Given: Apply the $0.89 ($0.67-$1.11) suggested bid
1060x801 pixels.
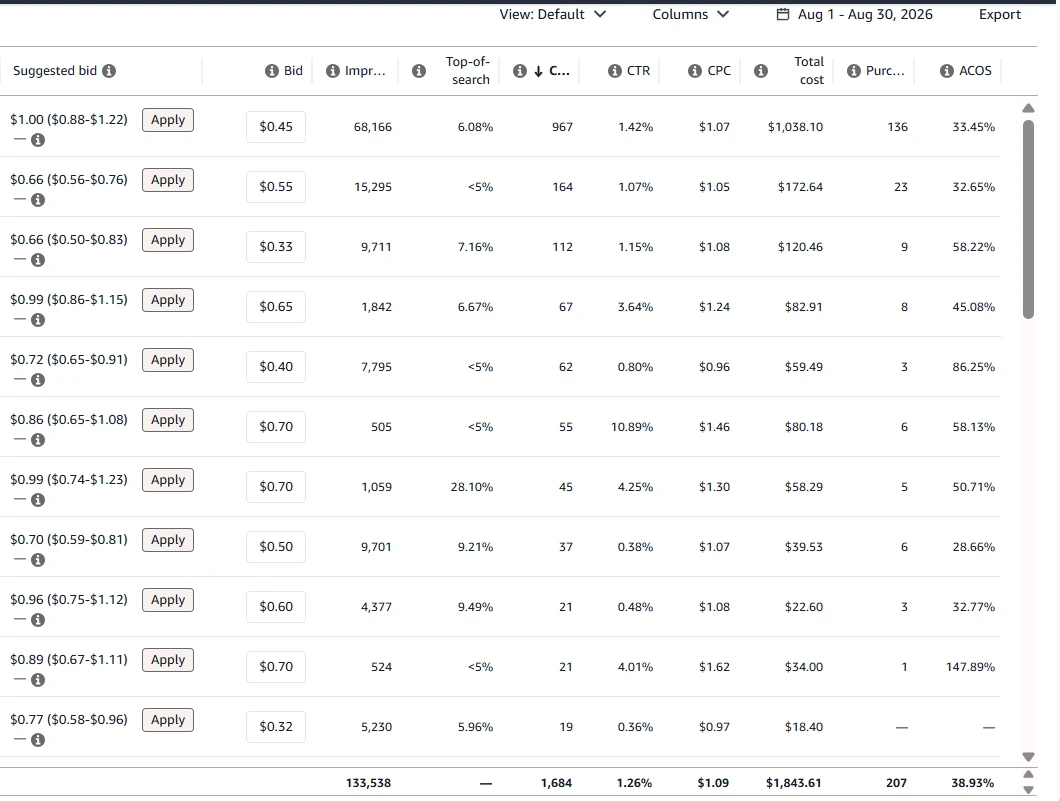Looking at the screenshot, I should (168, 660).
